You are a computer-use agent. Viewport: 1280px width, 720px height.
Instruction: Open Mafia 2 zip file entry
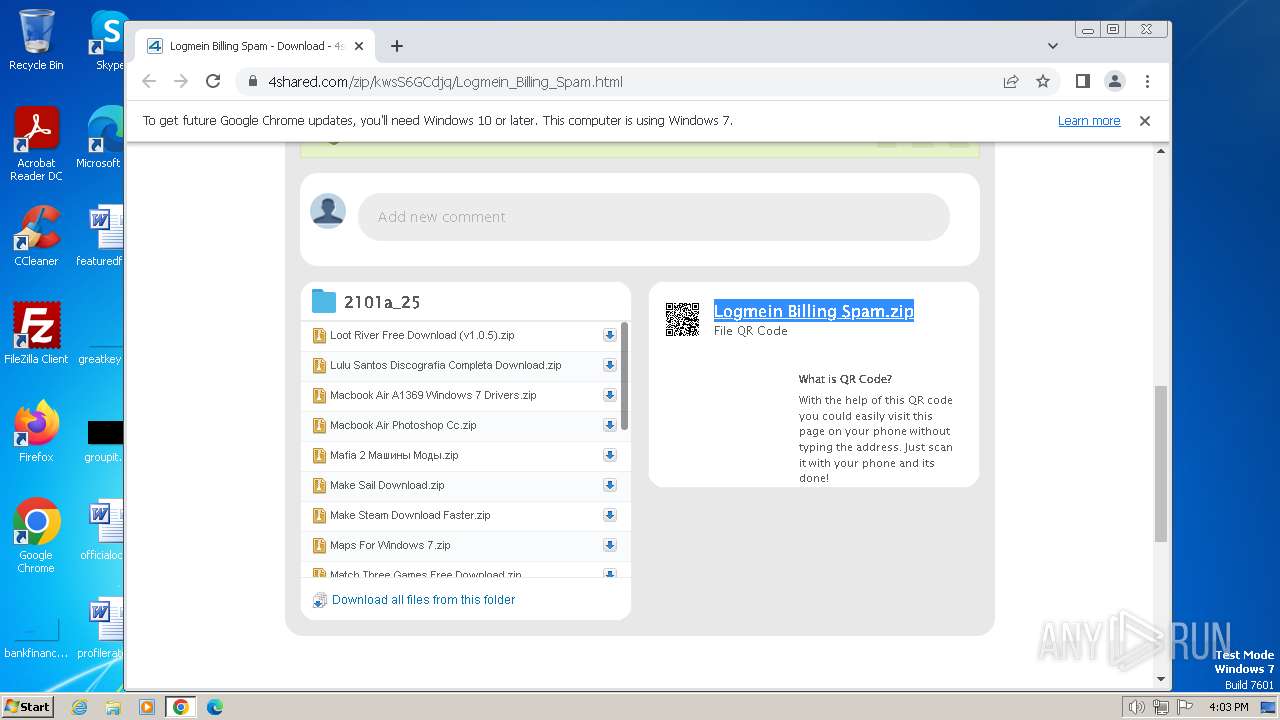394,455
